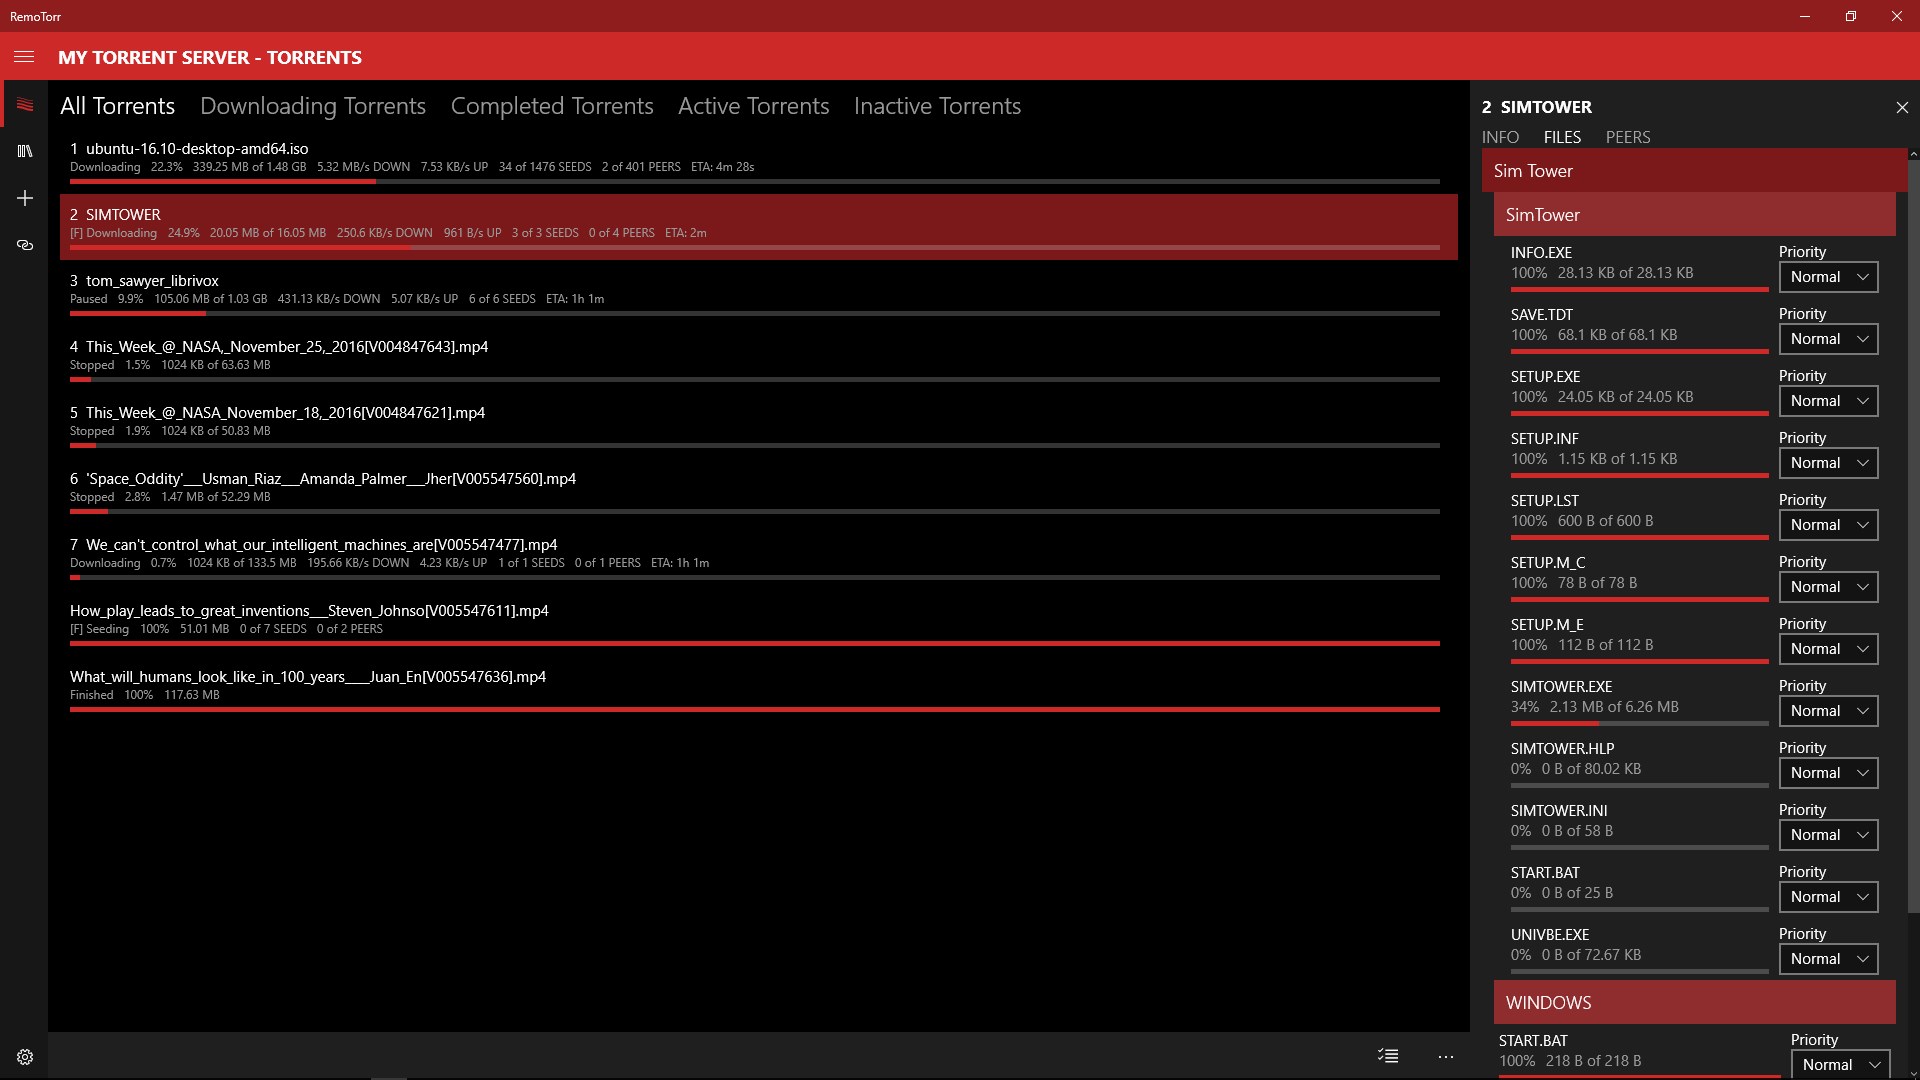
Task: Collapse the WINDOWS folder header
Action: pos(1694,1002)
